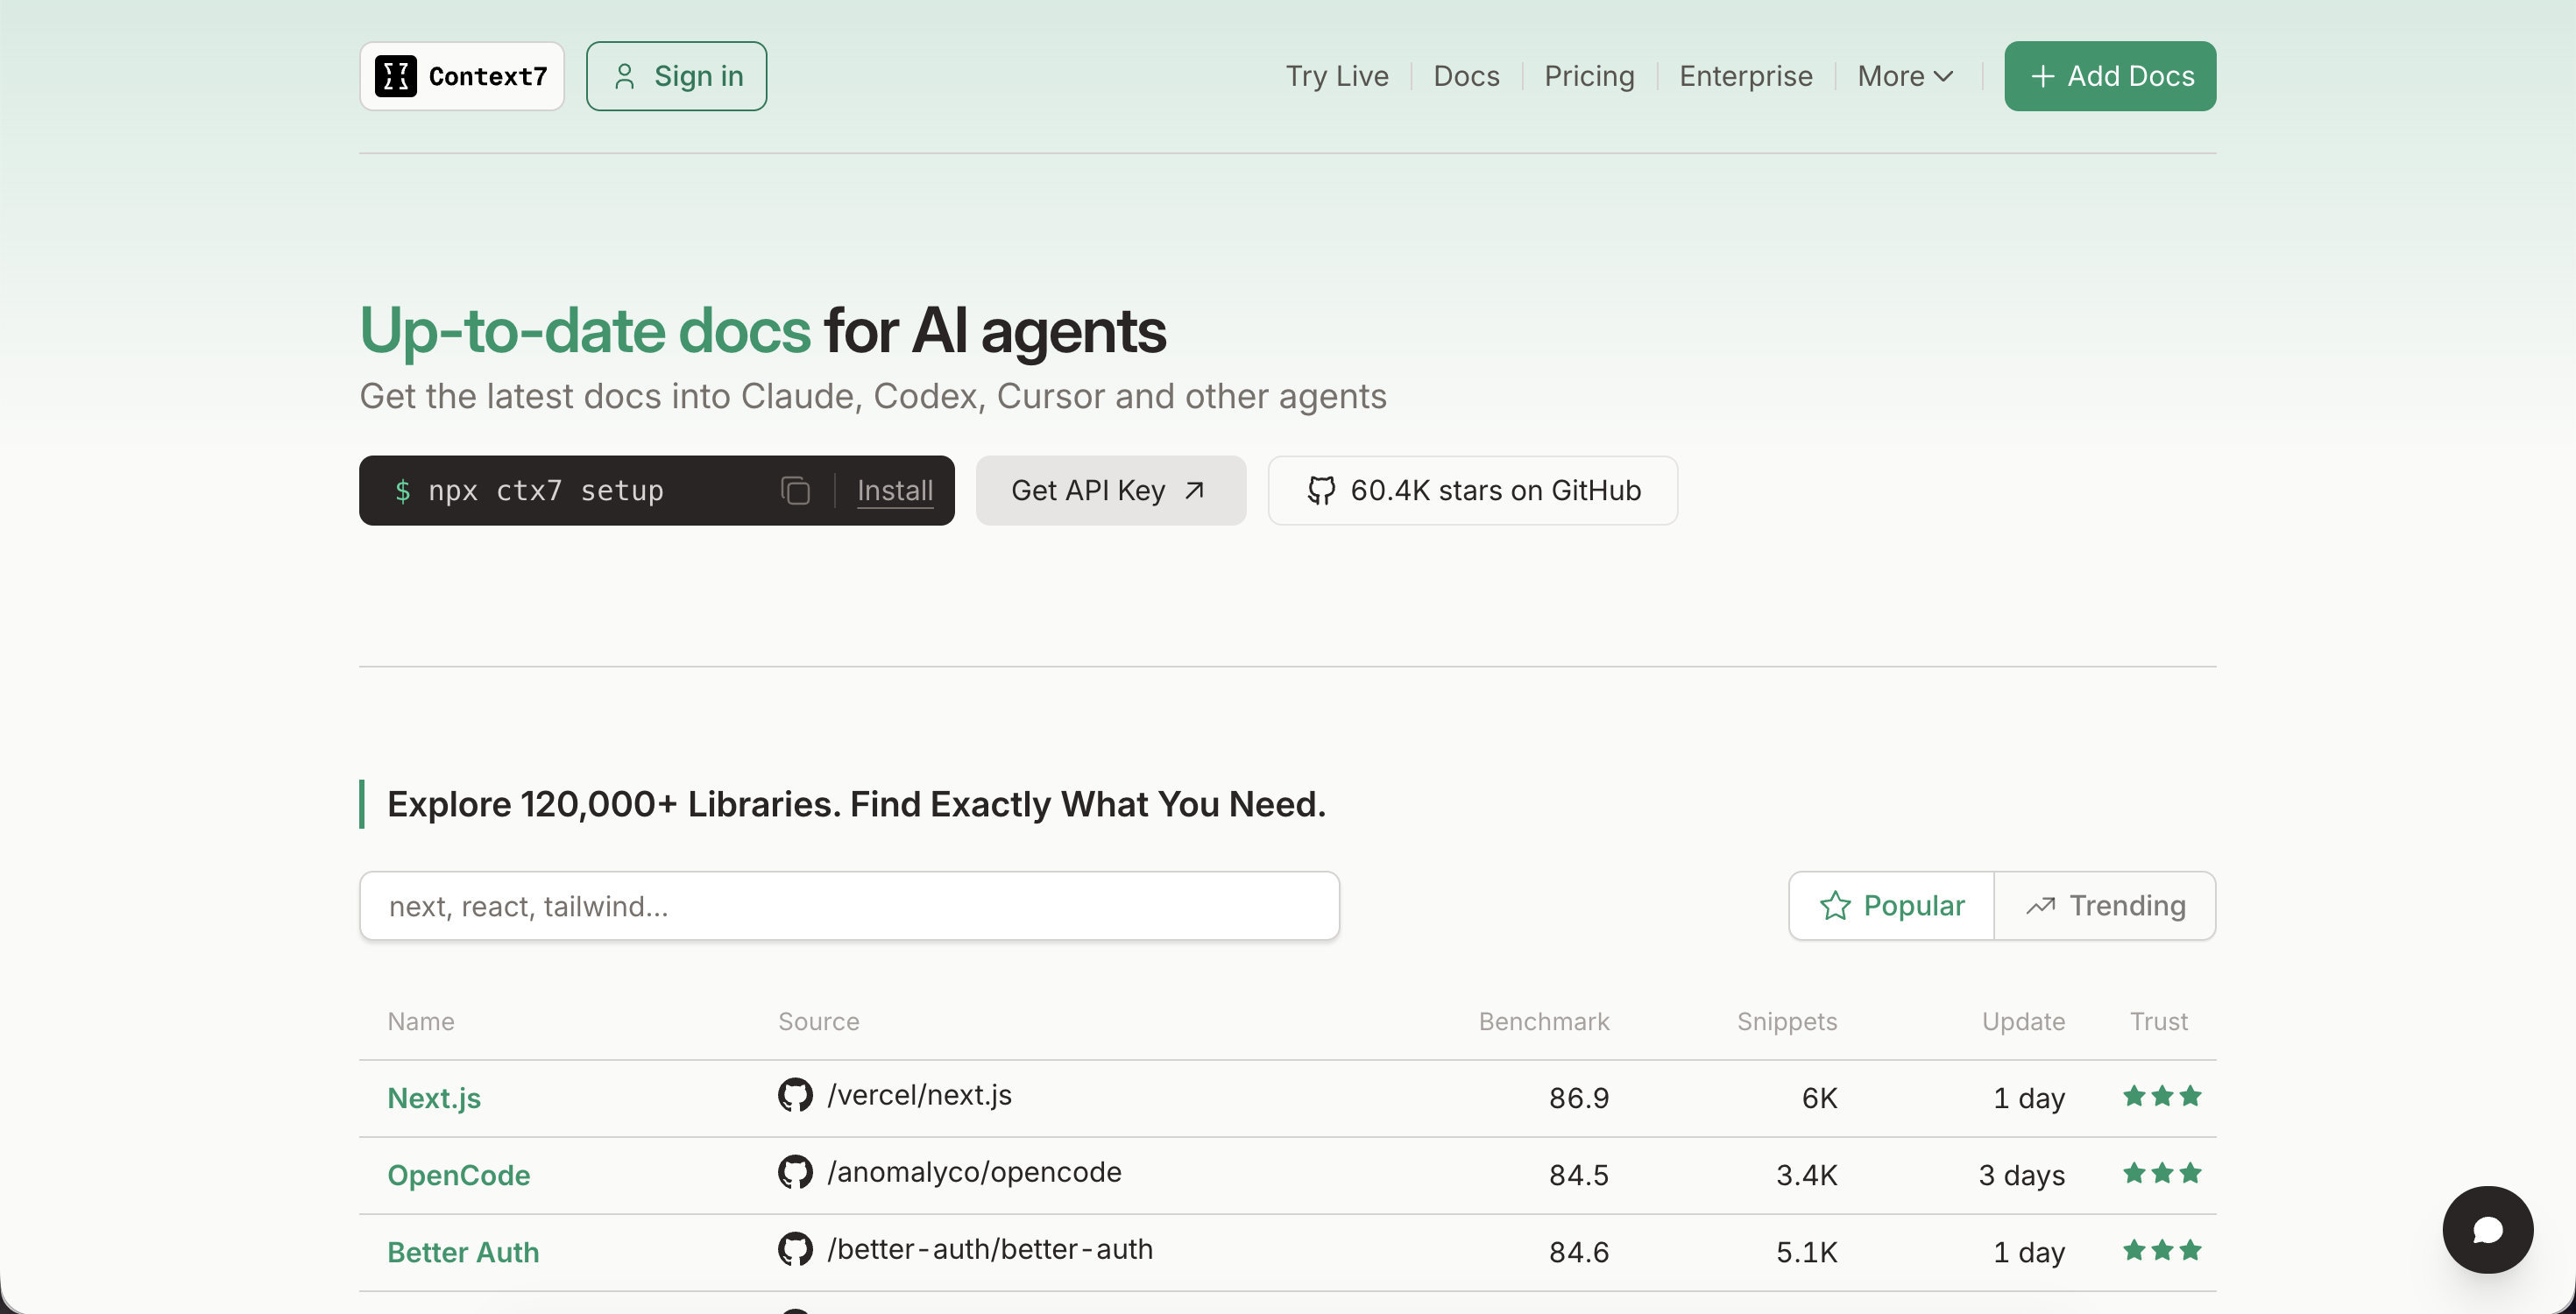Click the 3.4K snippets value
The width and height of the screenshot is (2576, 1314).
pyautogui.click(x=1806, y=1175)
